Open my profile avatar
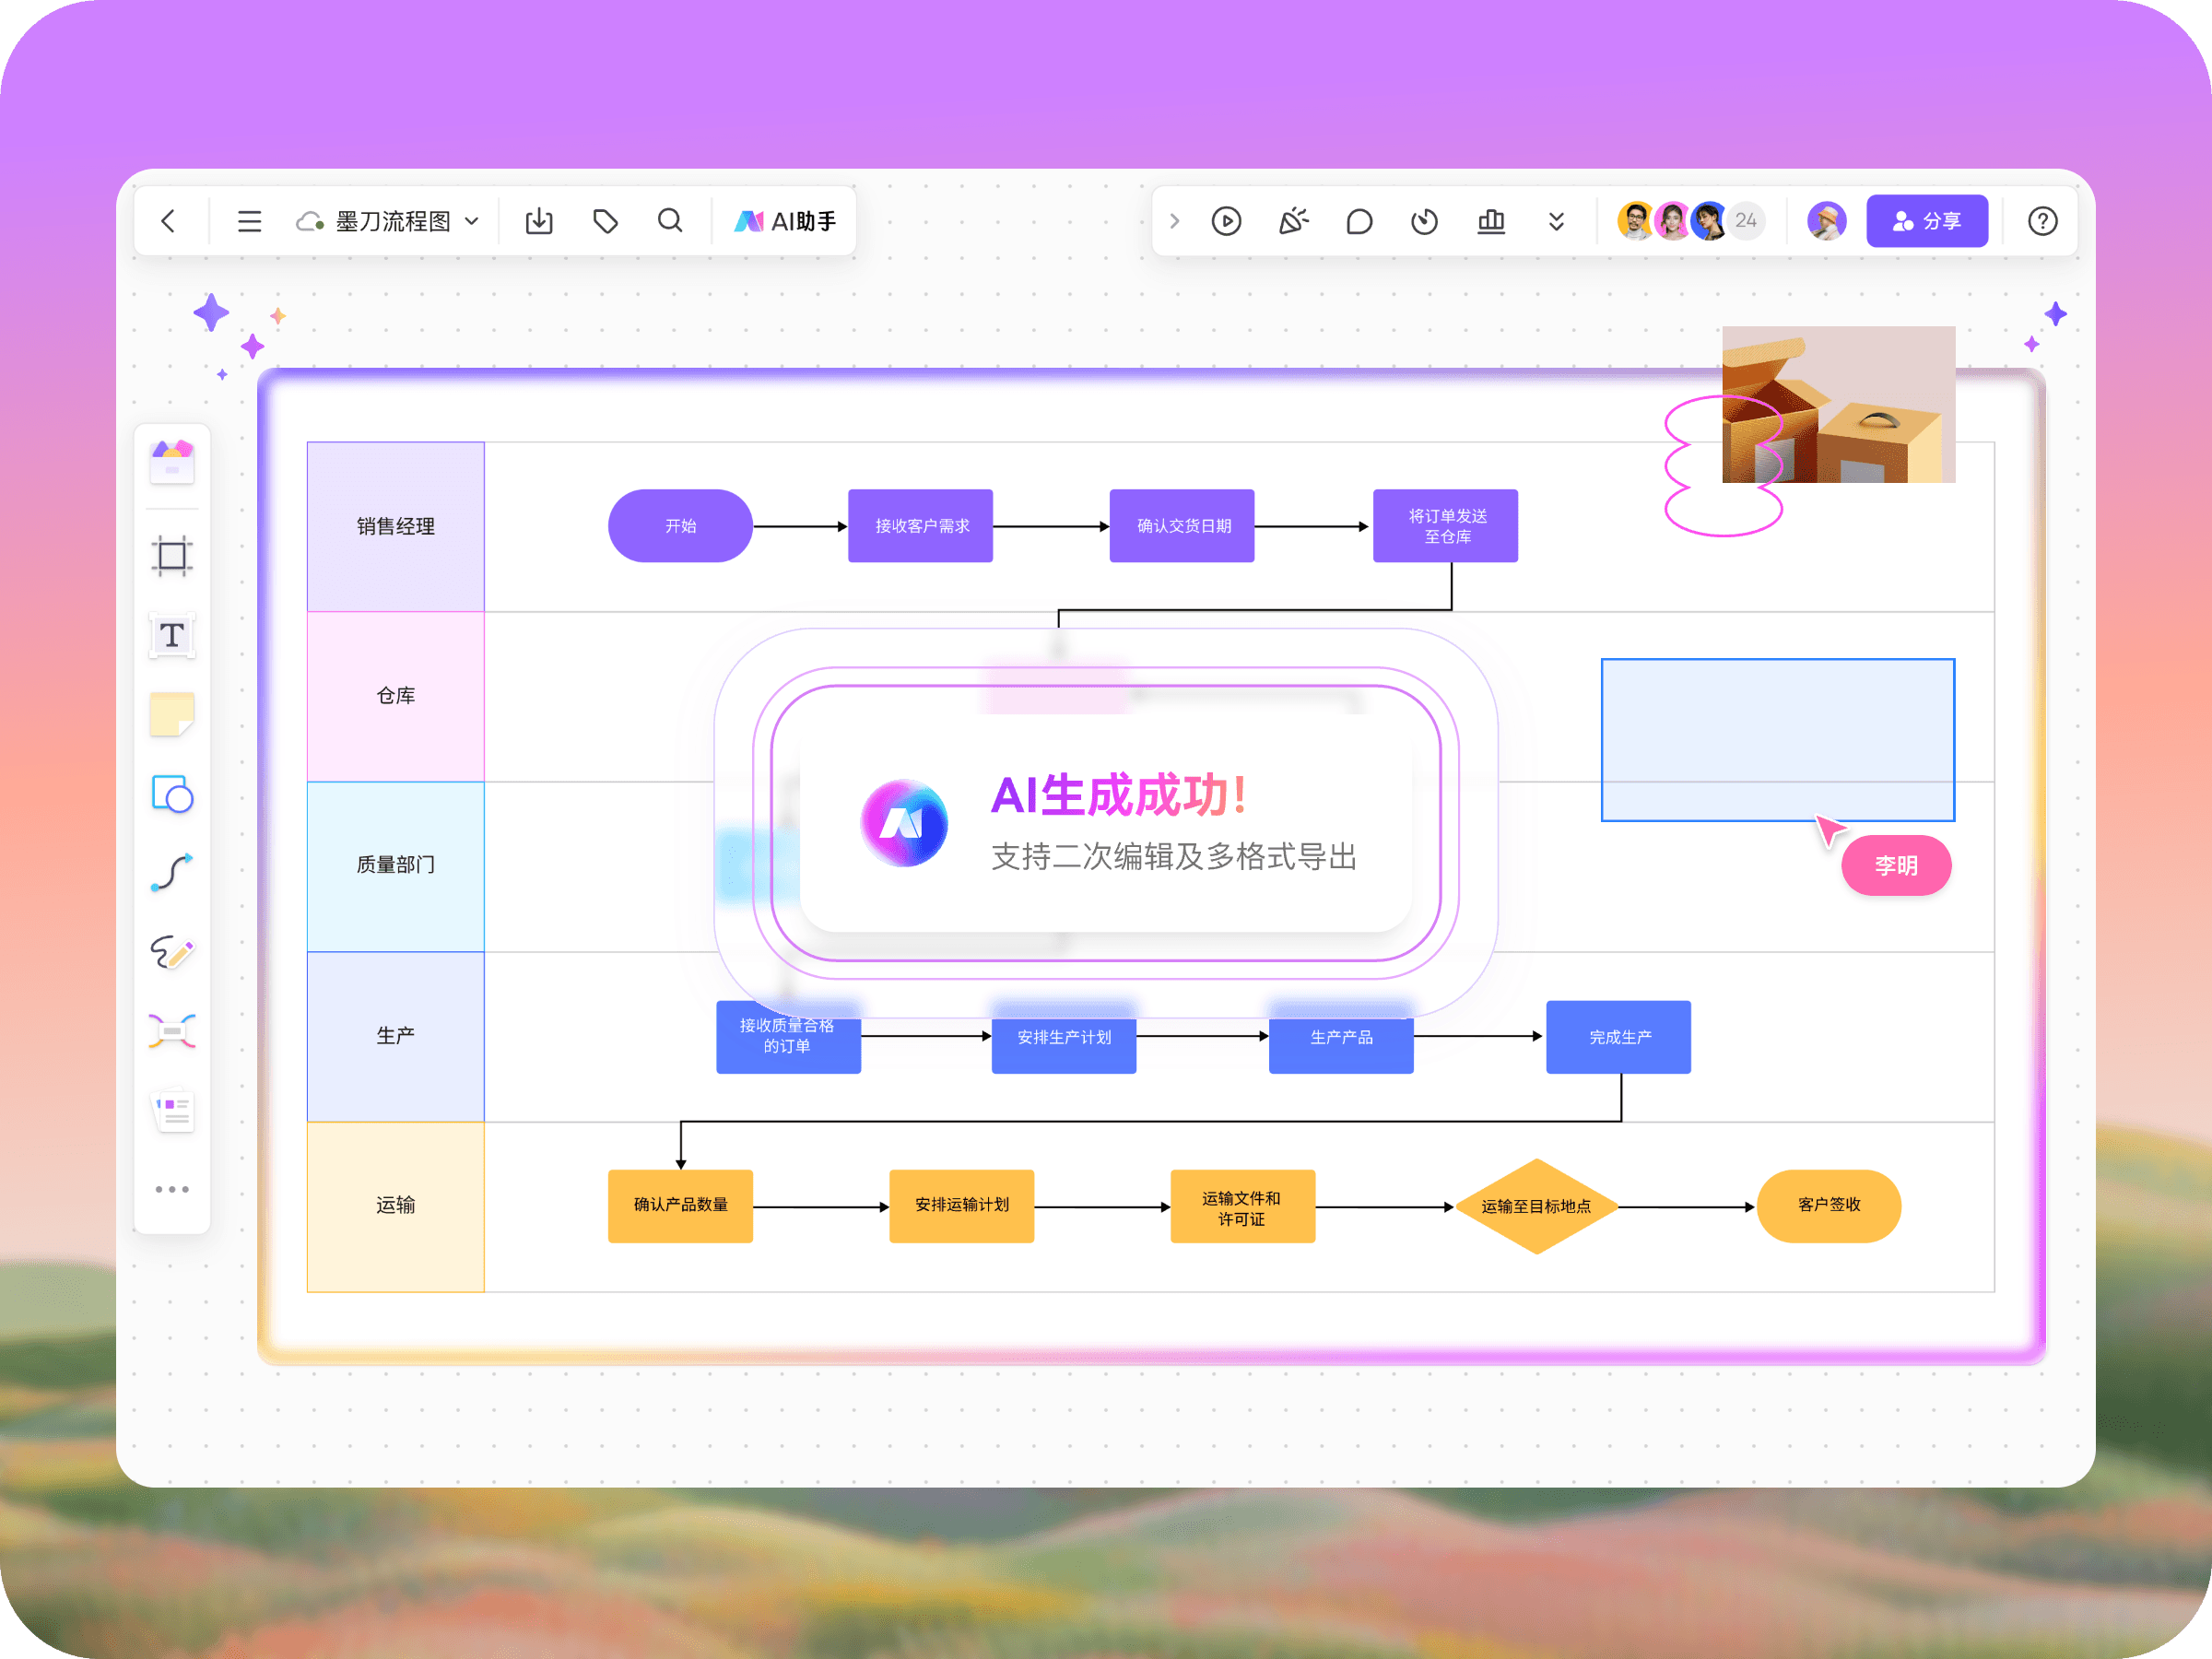Image resolution: width=2212 pixels, height=1659 pixels. pyautogui.click(x=1826, y=221)
